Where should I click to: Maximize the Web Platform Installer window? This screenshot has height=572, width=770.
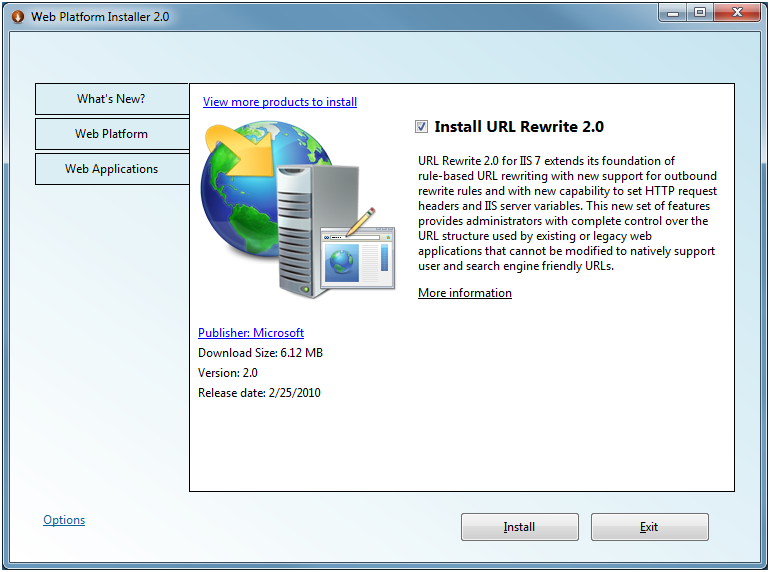(700, 13)
